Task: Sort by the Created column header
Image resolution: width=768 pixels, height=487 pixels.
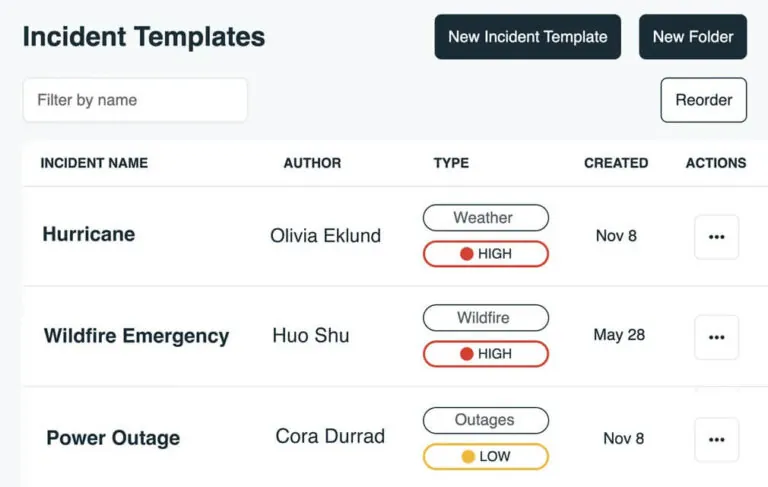Action: [616, 163]
